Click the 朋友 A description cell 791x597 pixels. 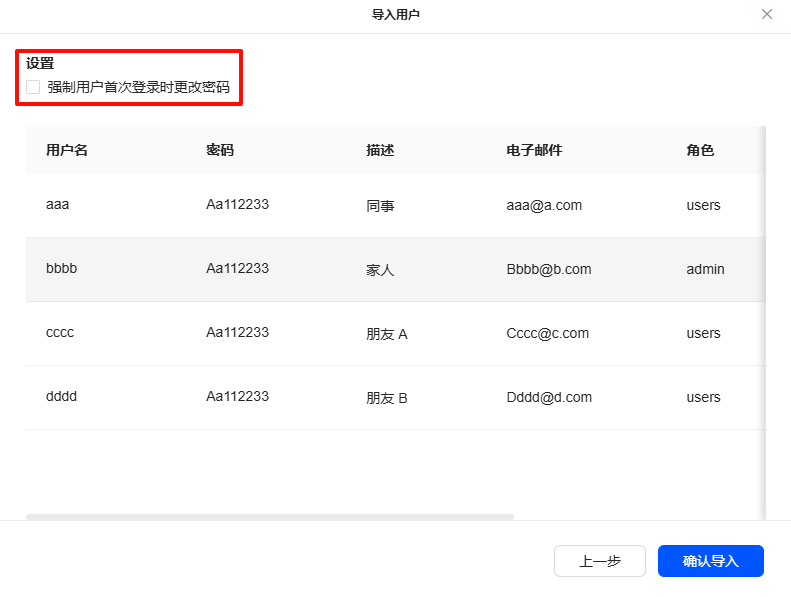[x=387, y=334]
